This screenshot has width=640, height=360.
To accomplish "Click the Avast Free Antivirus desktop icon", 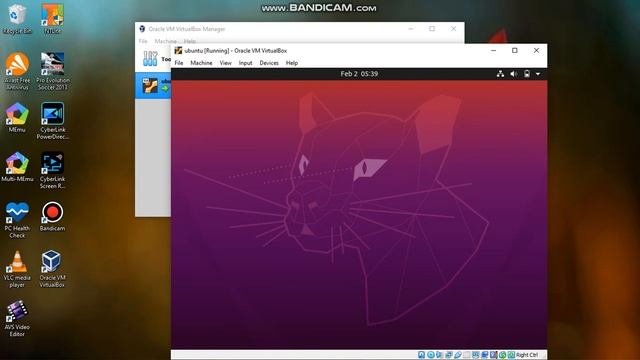I will pos(17,71).
